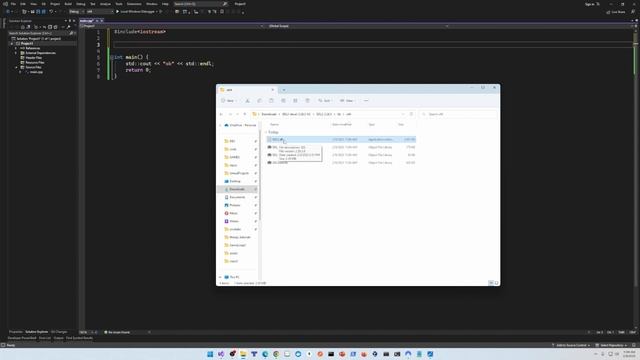Go back in File Explorer
Image resolution: width=640 pixels, height=360 pixels.
tap(222, 114)
